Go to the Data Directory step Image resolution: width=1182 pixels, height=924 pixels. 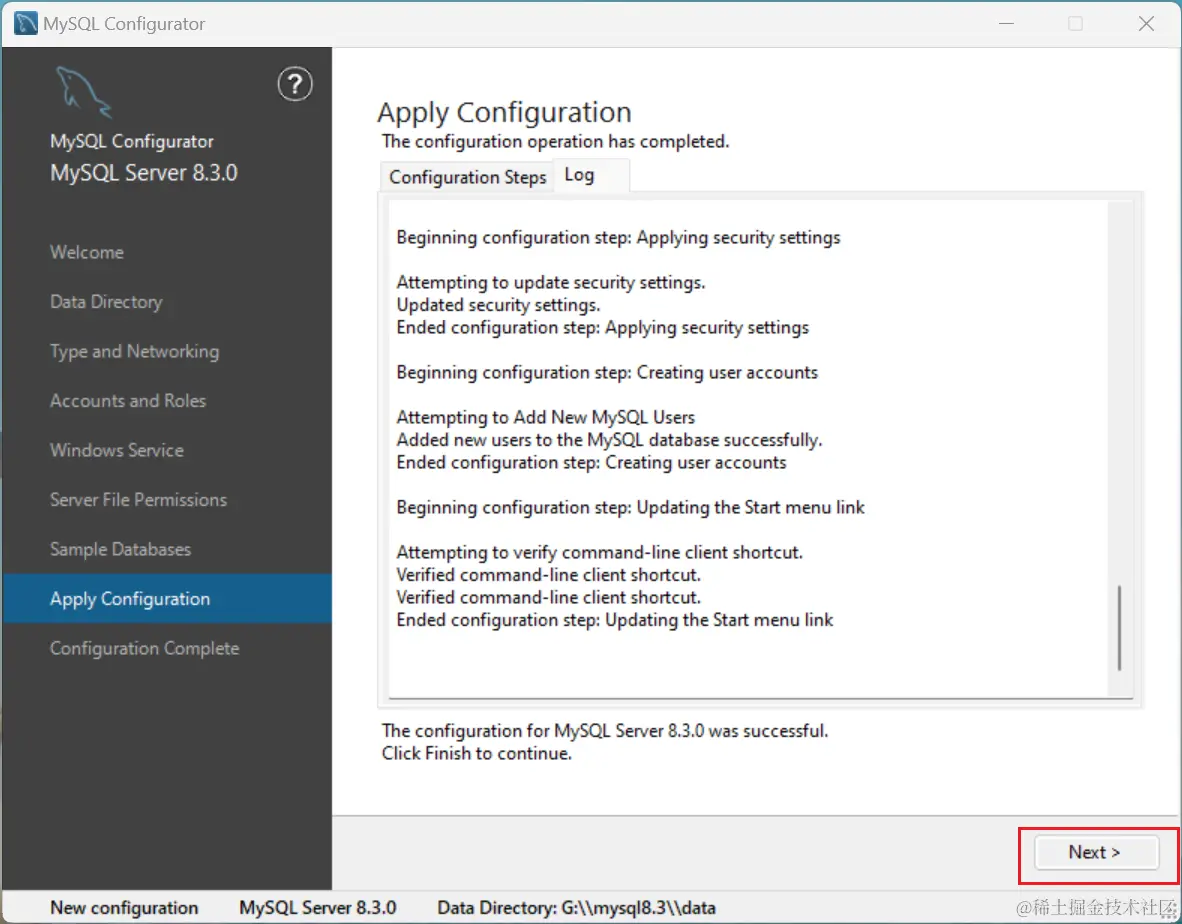pos(106,302)
